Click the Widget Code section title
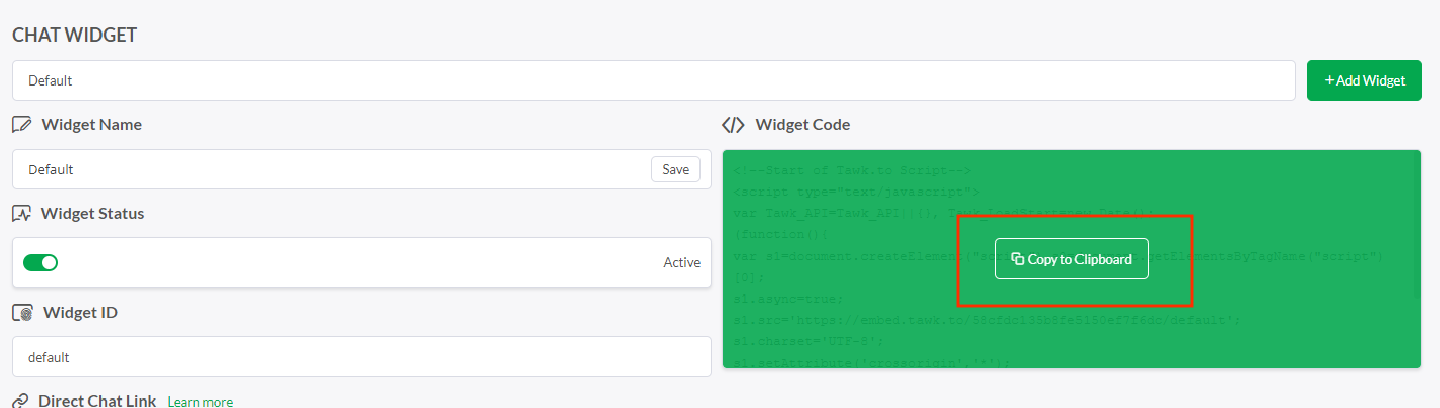This screenshot has height=408, width=1440. (803, 125)
